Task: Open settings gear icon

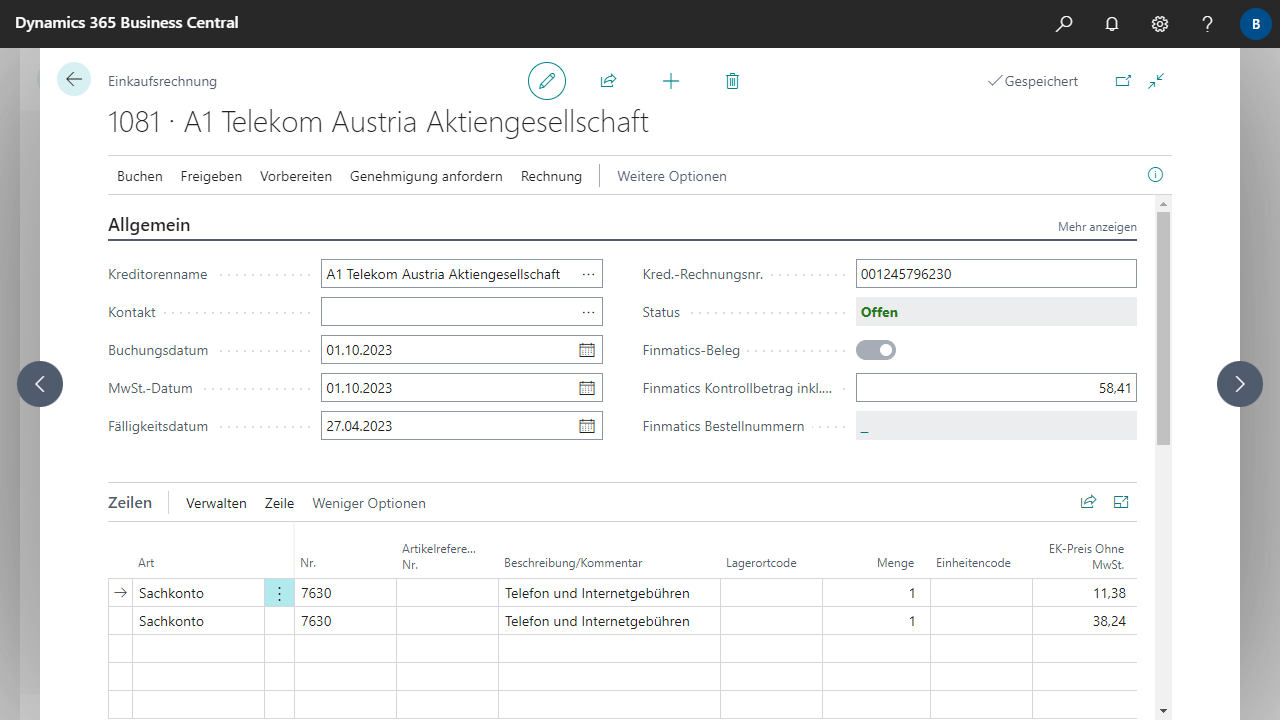Action: [1160, 23]
